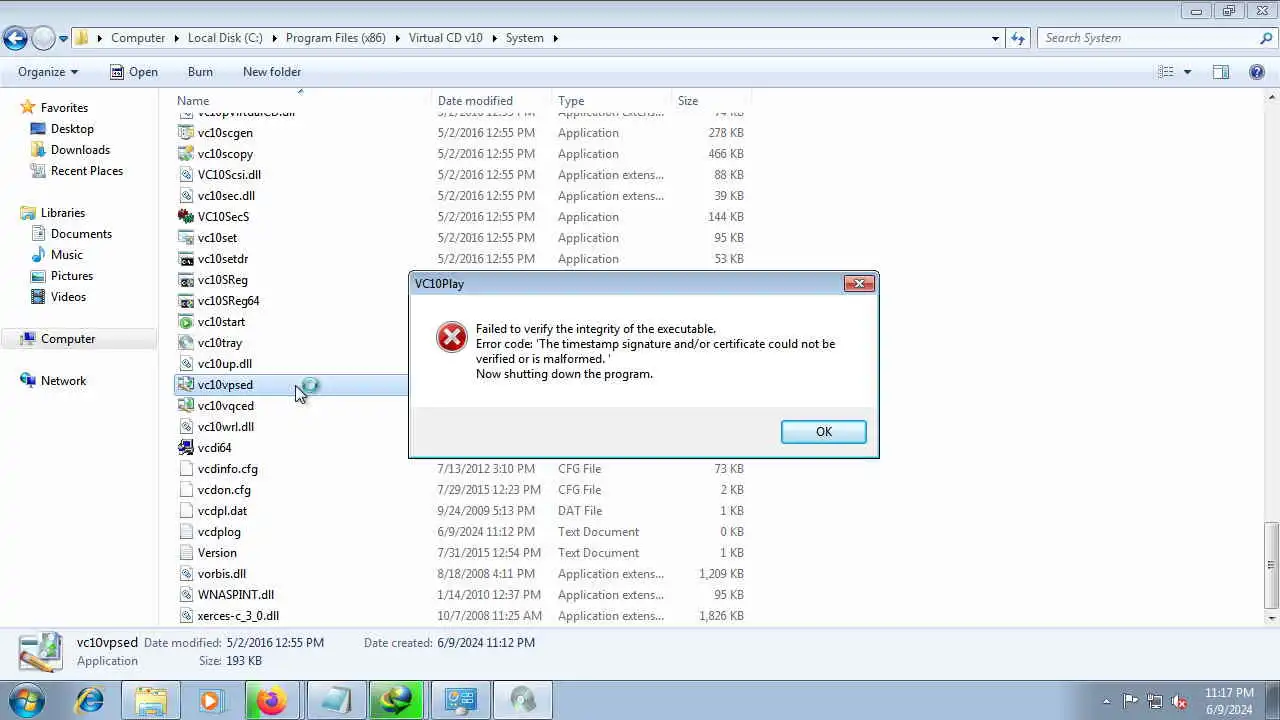
Task: Open Downloads under Favorites
Action: (x=80, y=149)
